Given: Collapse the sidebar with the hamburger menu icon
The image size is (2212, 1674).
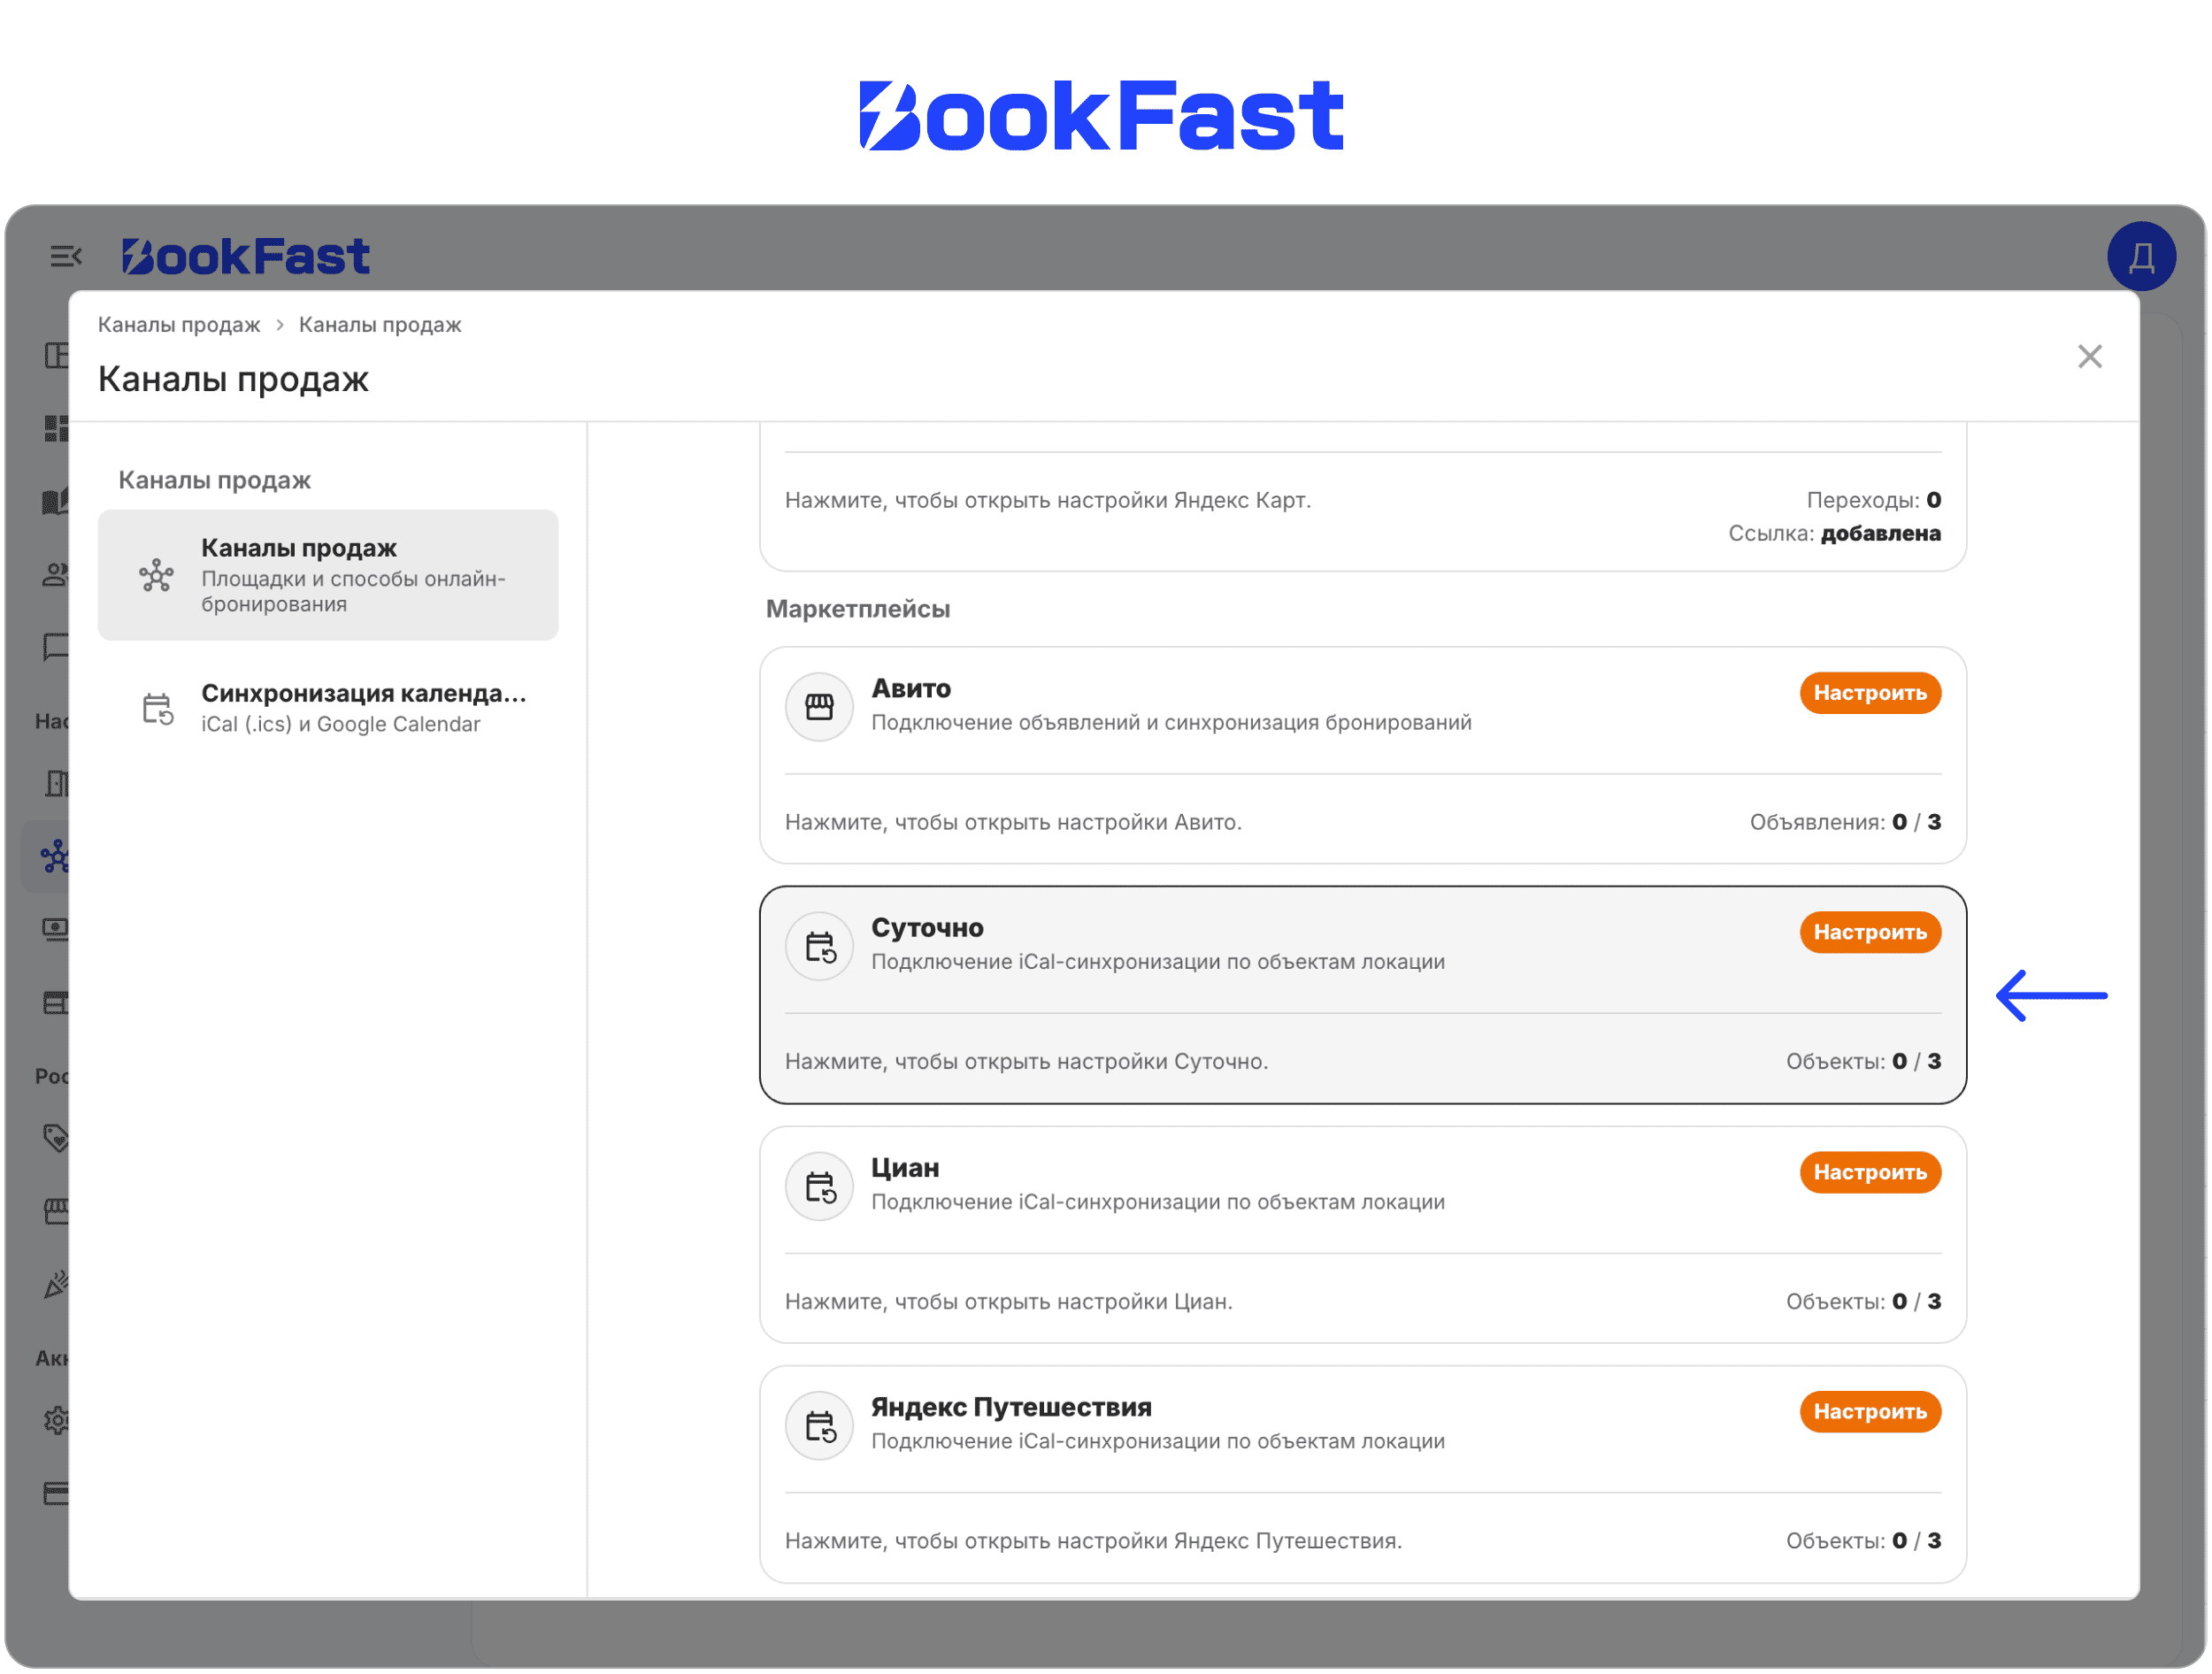Looking at the screenshot, I should pyautogui.click(x=66, y=257).
